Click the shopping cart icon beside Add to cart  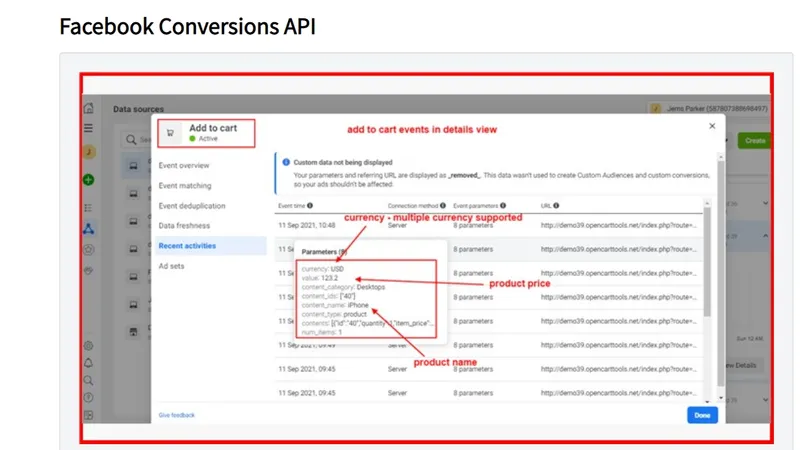coord(170,133)
